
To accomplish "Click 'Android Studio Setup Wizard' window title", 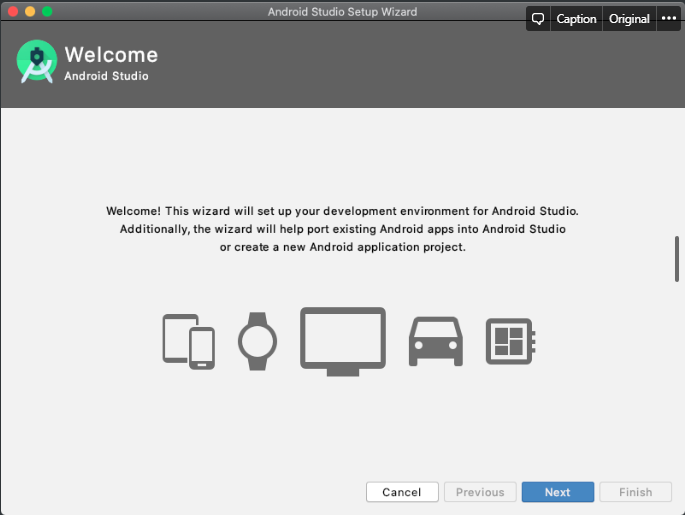I will click(x=342, y=12).
